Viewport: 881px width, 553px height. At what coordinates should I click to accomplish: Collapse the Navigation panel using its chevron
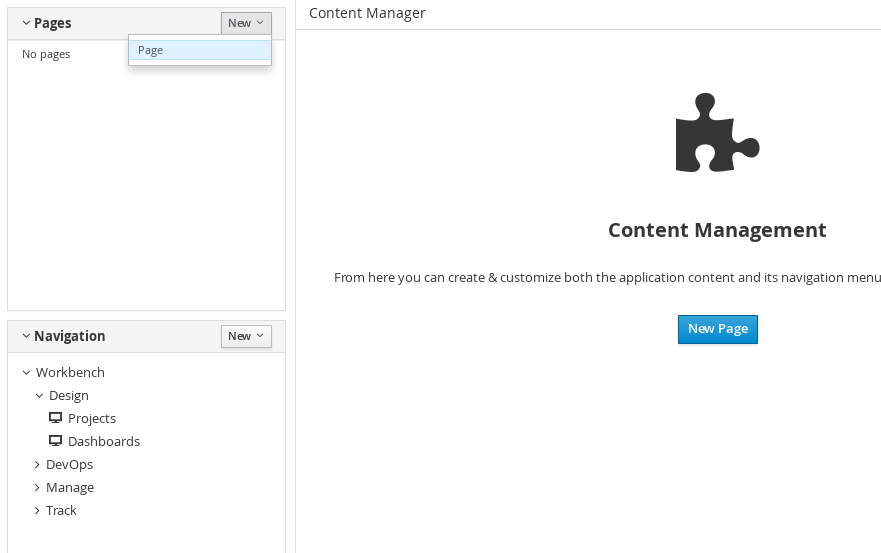(26, 336)
